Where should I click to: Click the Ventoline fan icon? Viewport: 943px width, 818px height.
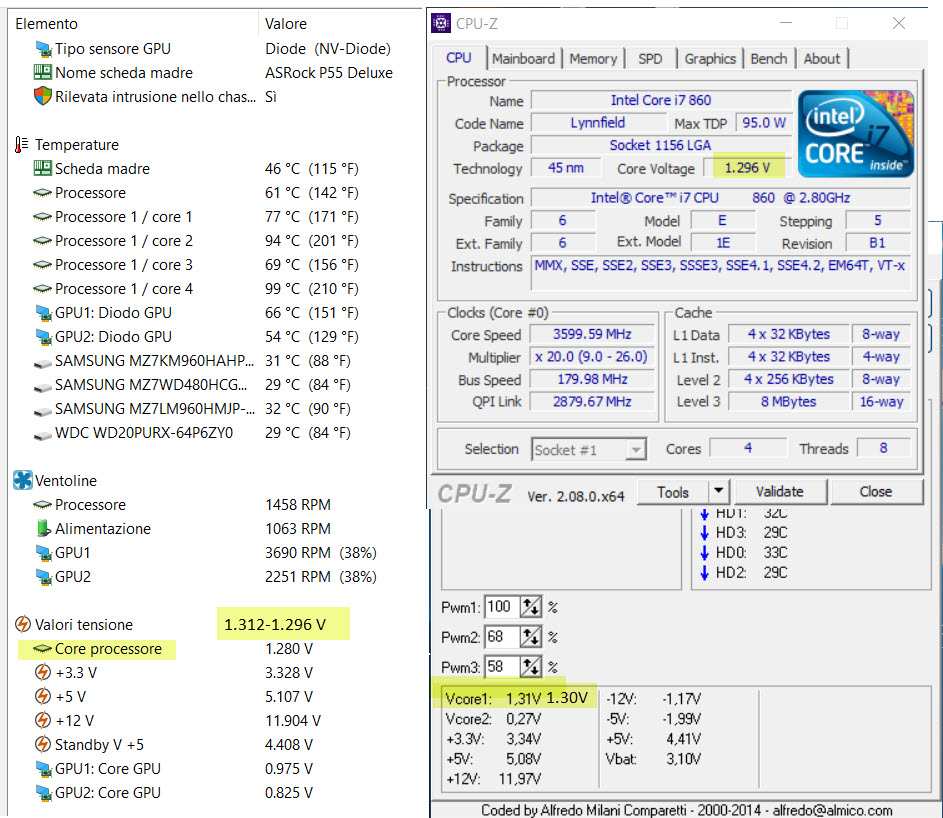[22, 480]
